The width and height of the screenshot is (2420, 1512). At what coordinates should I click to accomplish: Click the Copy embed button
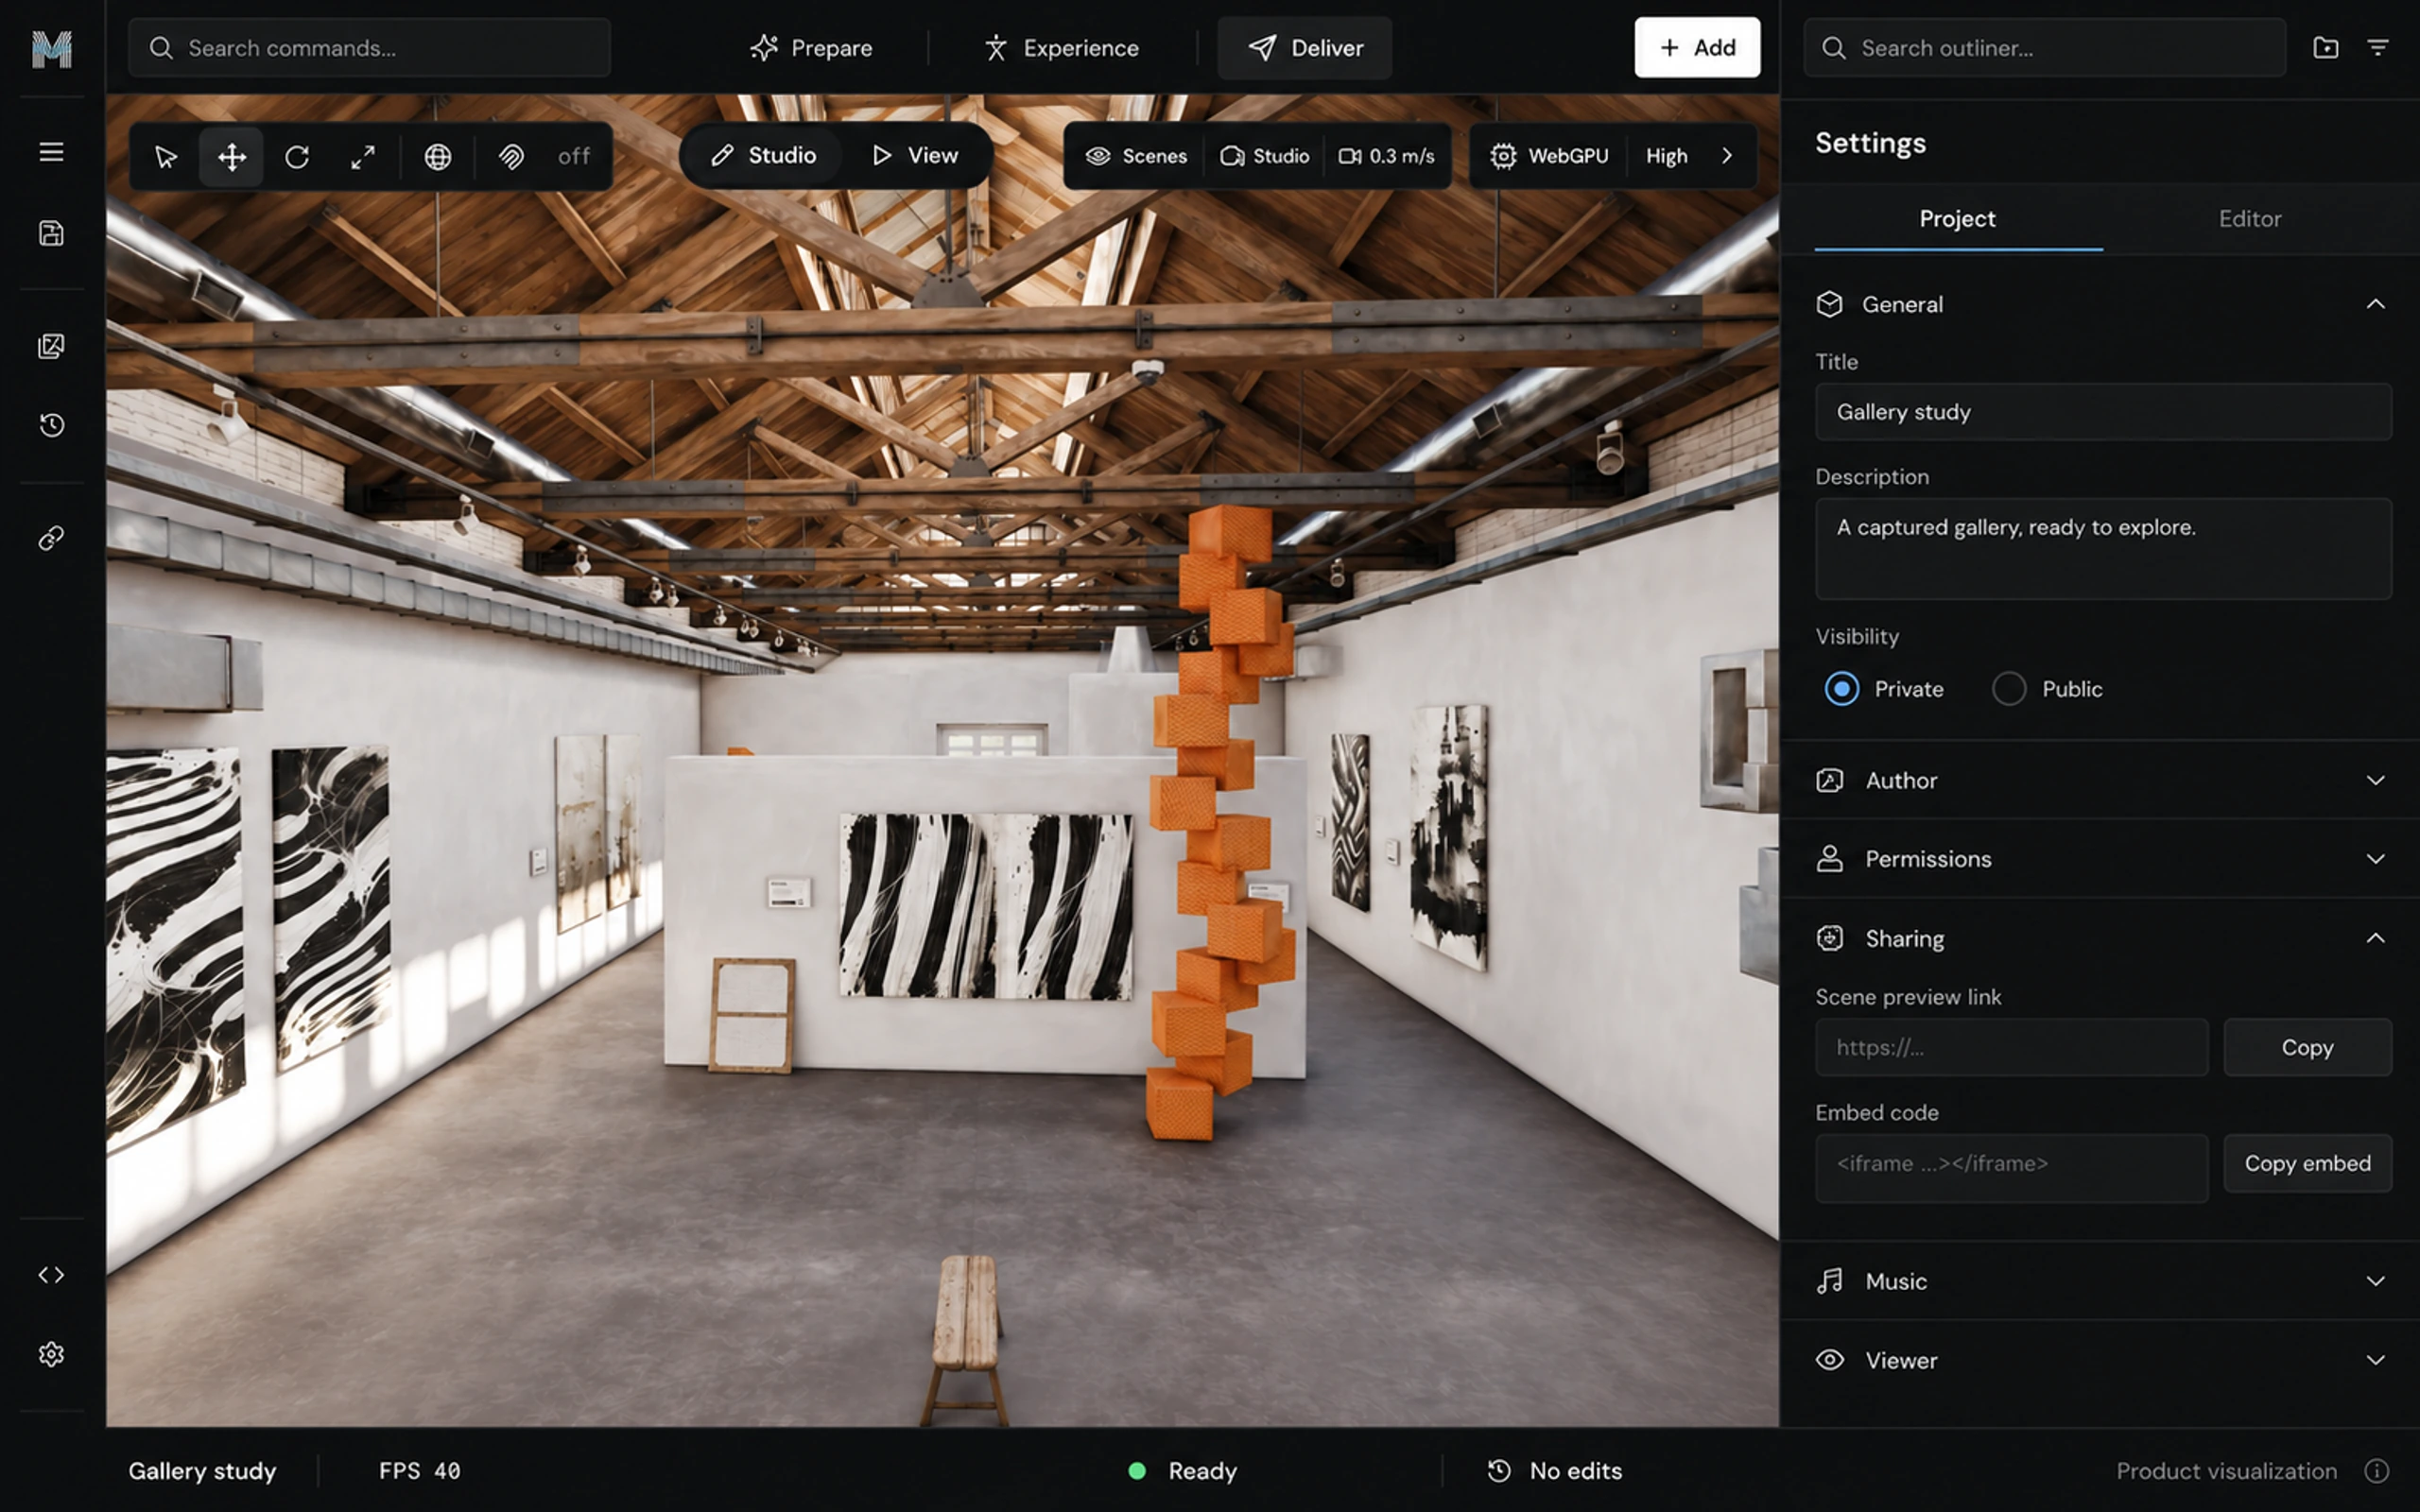[2307, 1163]
